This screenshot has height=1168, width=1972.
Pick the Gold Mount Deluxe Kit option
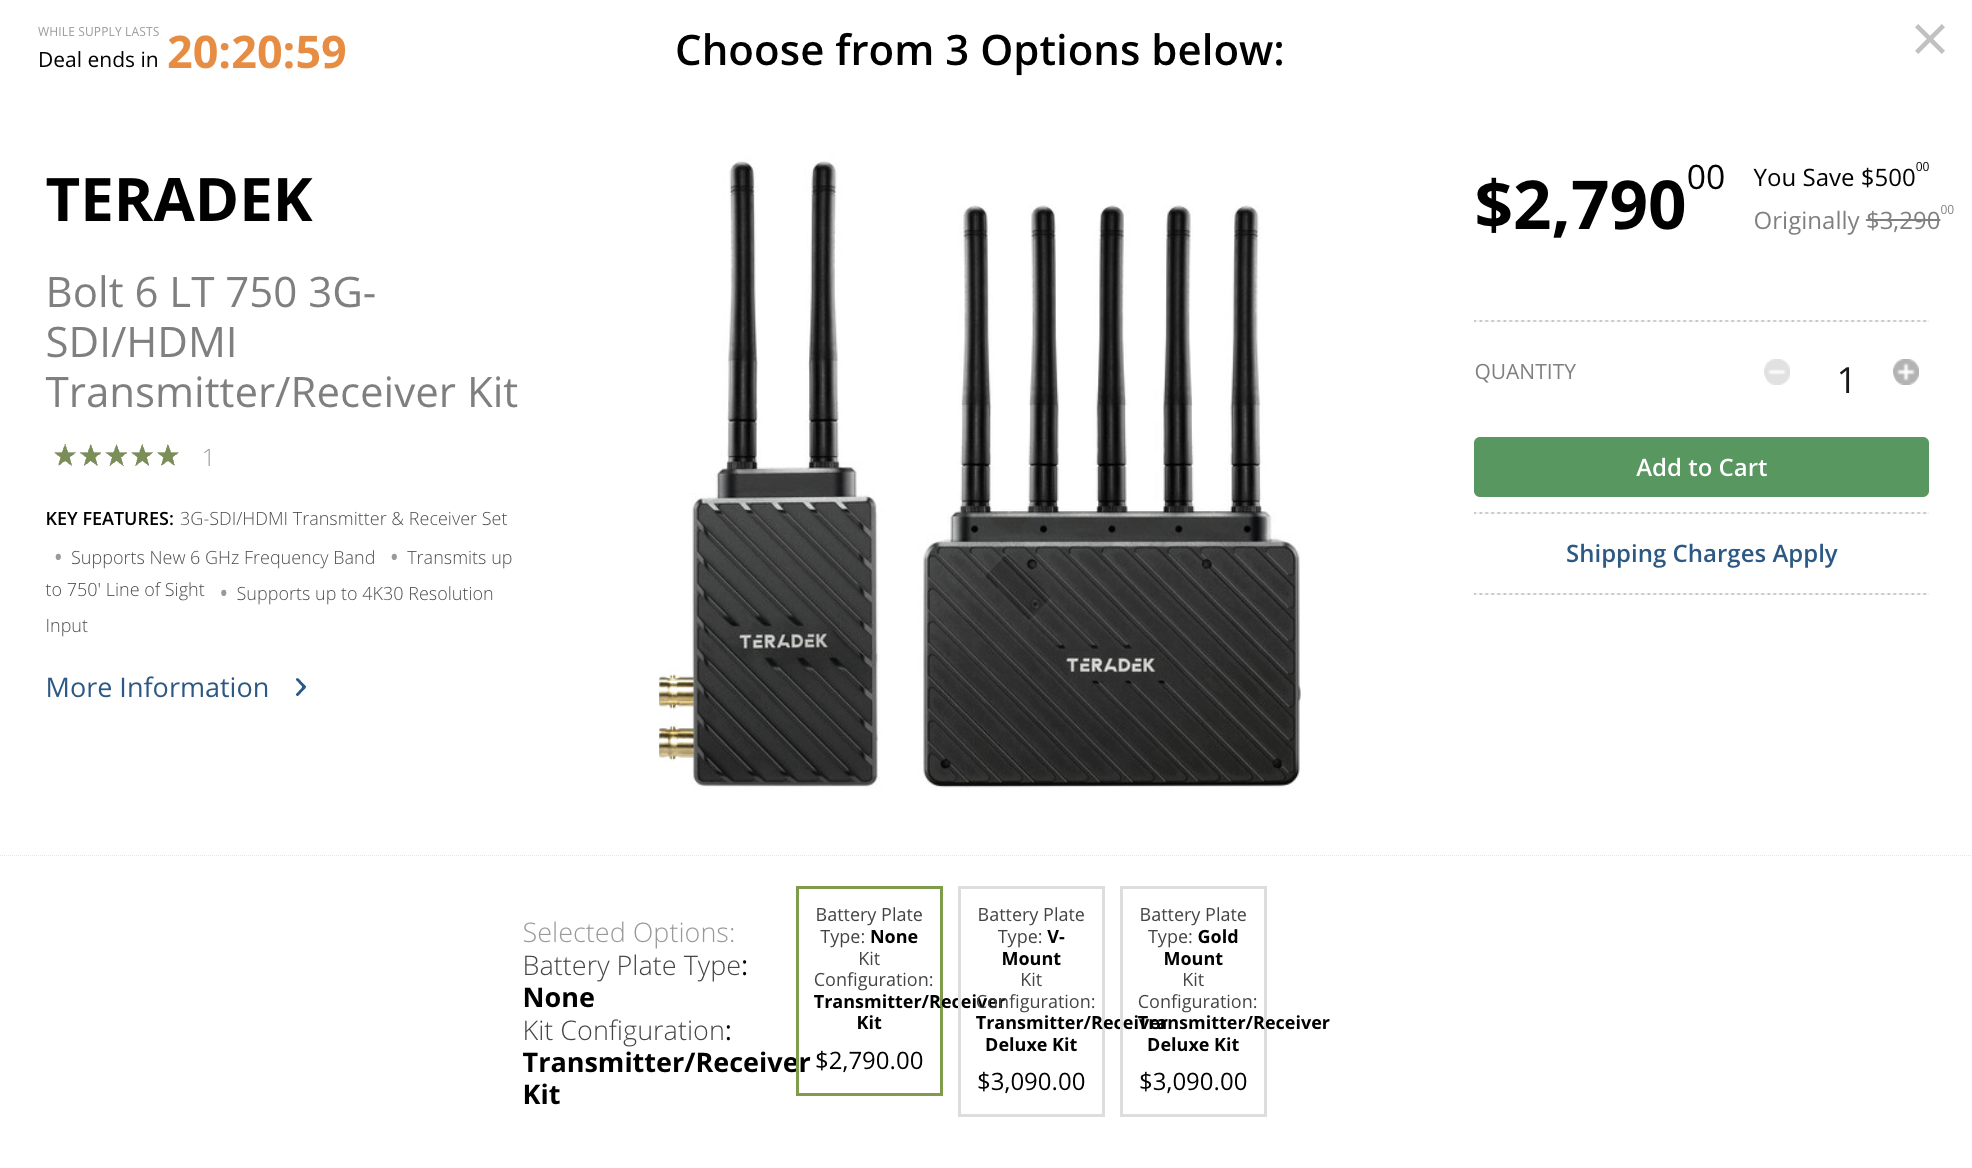(x=1193, y=1000)
